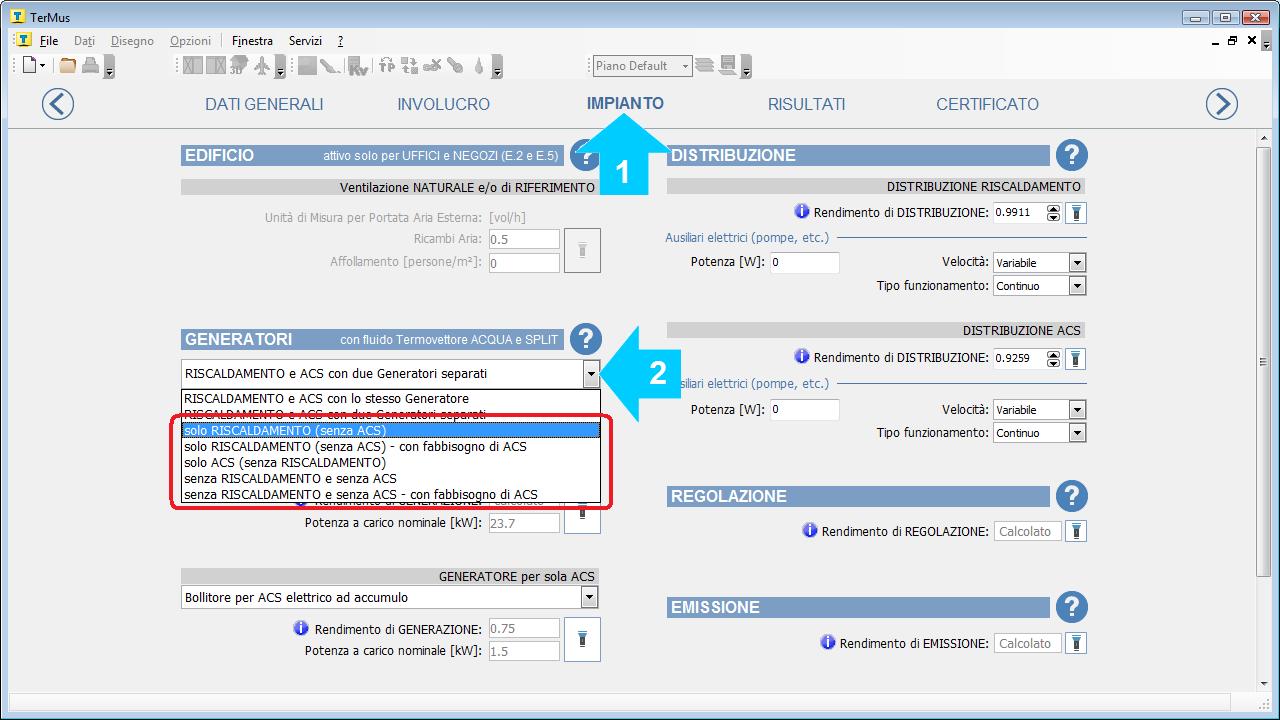Open help for the DISTRIBUZIONE section
The image size is (1280, 720).
1071,155
